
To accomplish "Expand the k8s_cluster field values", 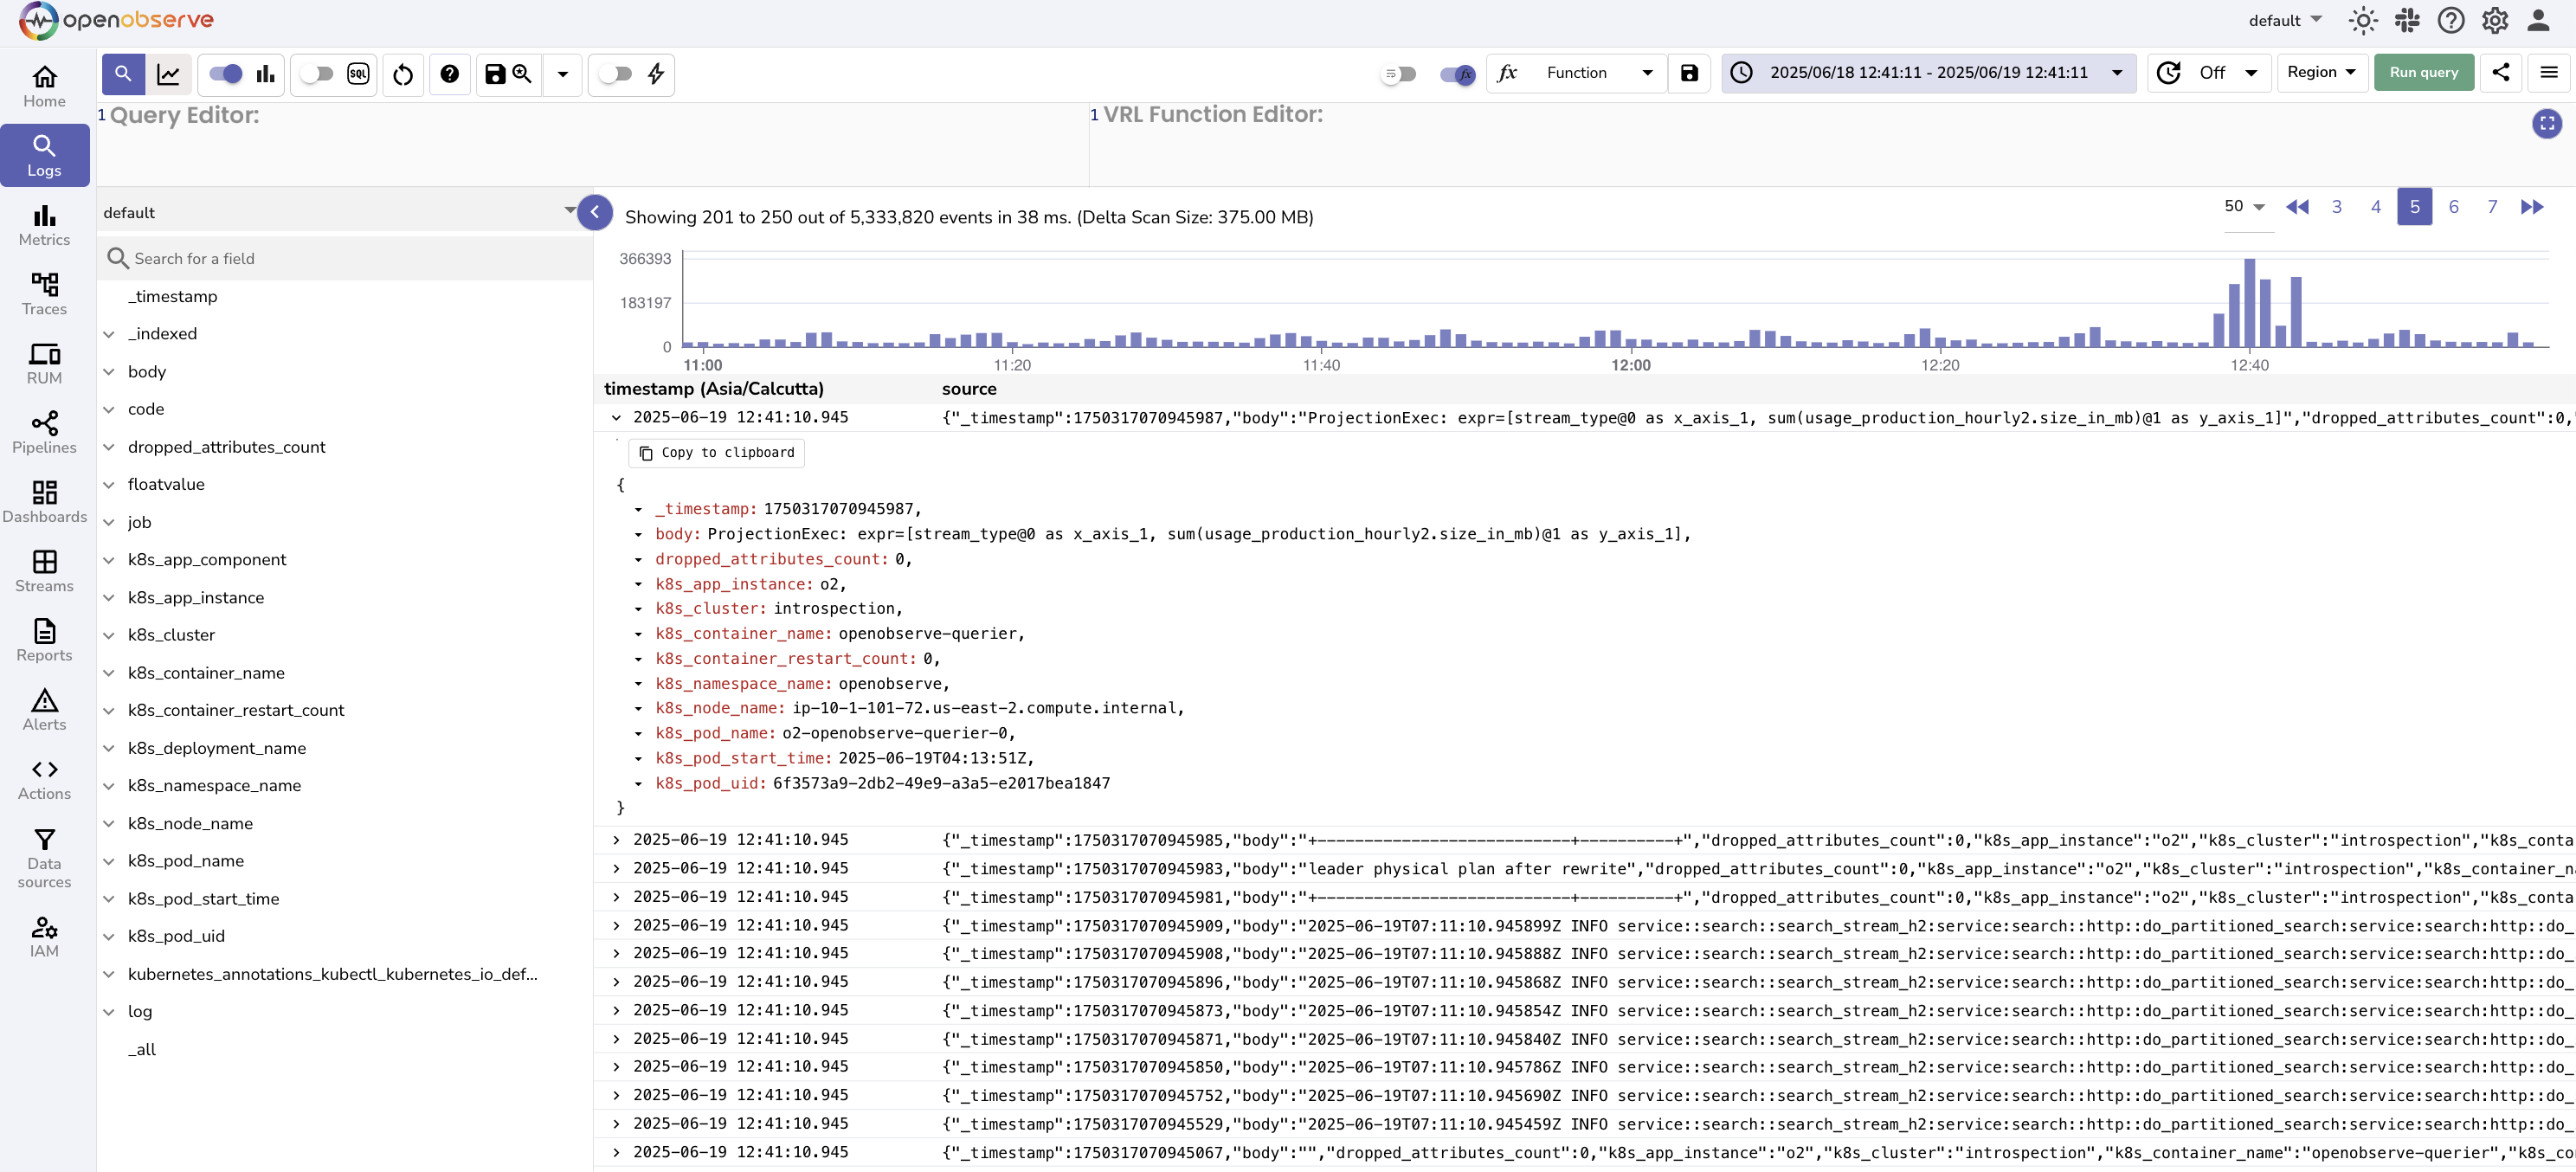I will tap(109, 635).
